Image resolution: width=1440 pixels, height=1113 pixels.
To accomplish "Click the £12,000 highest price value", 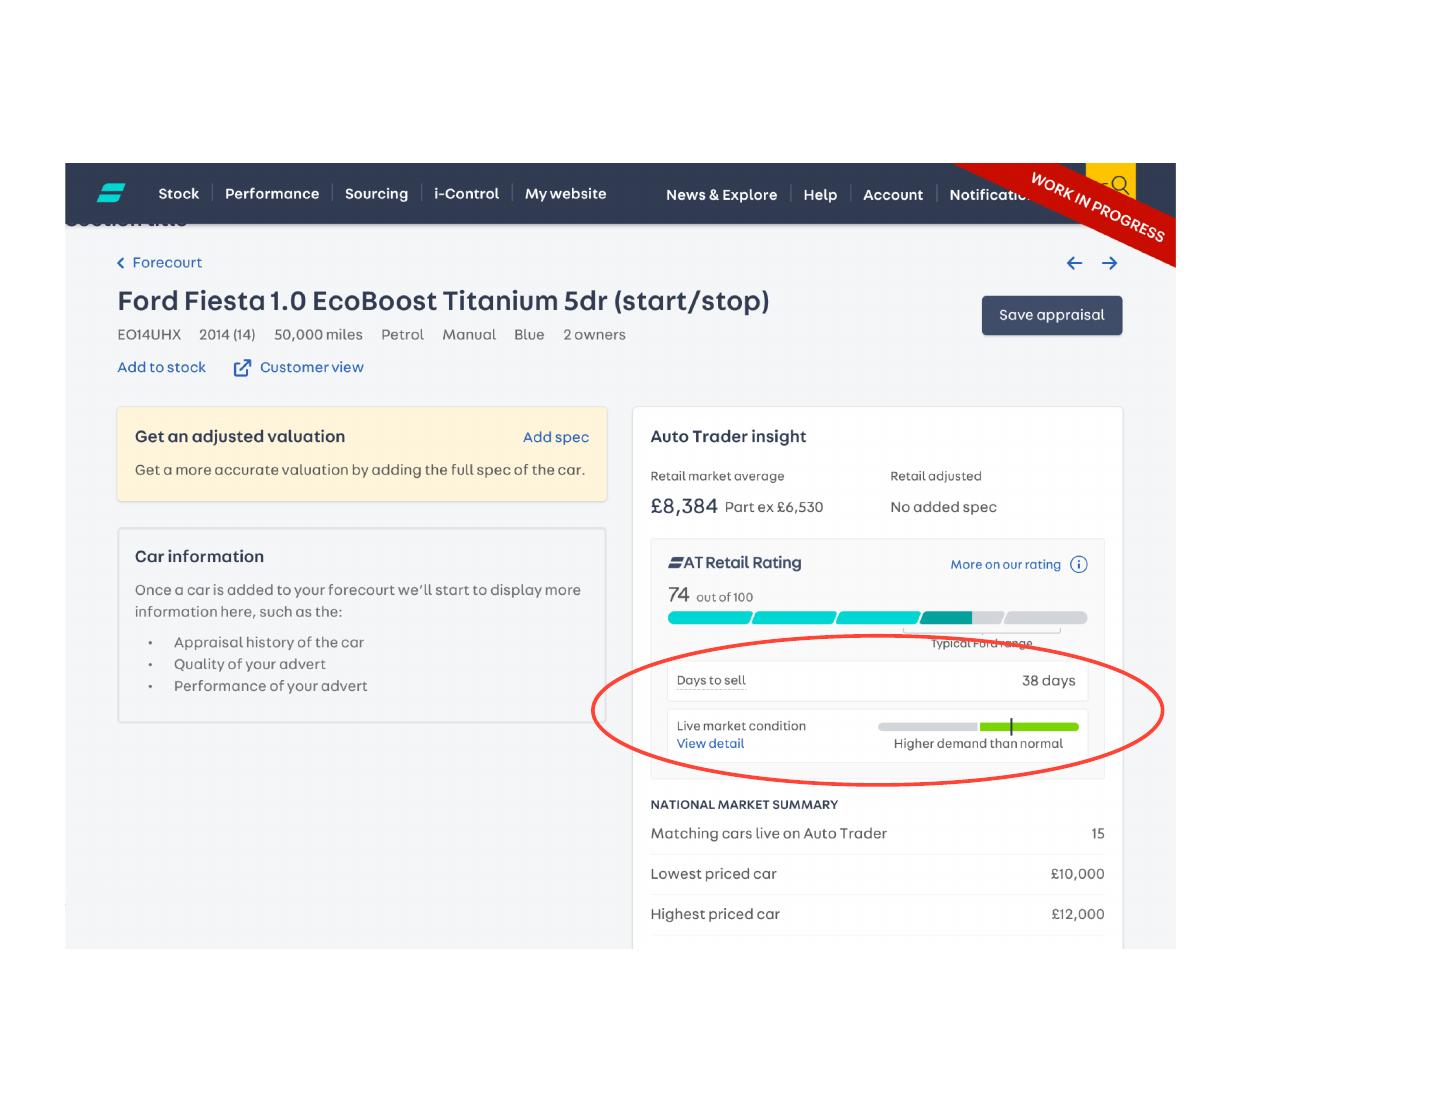I will [1078, 913].
